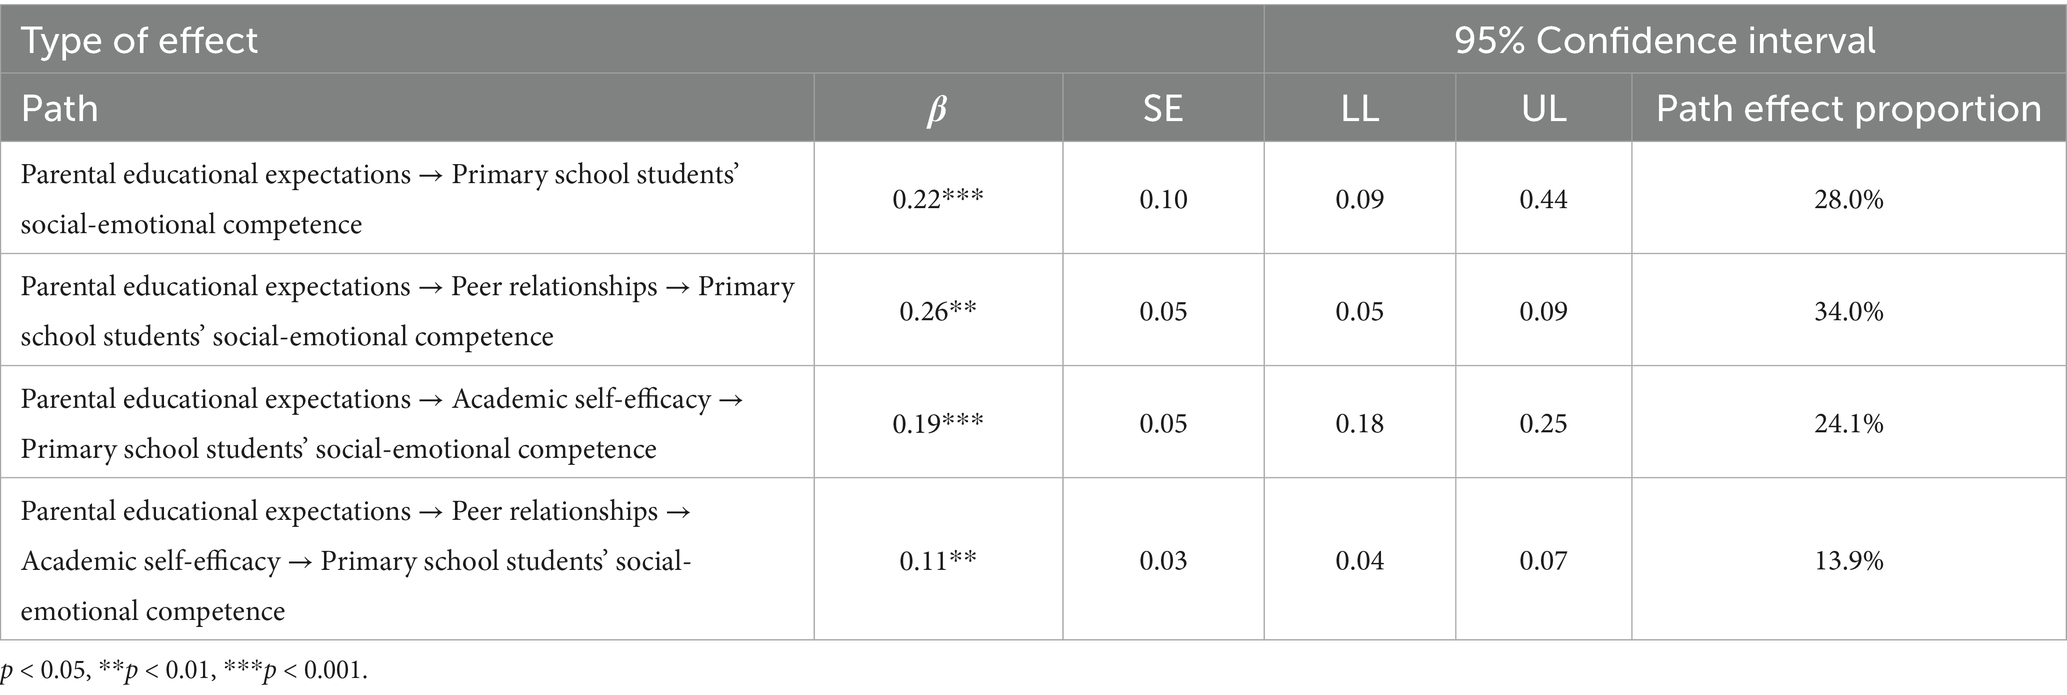Click the LL column header
Image resolution: width=2067 pixels, height=695 pixels.
[1359, 108]
